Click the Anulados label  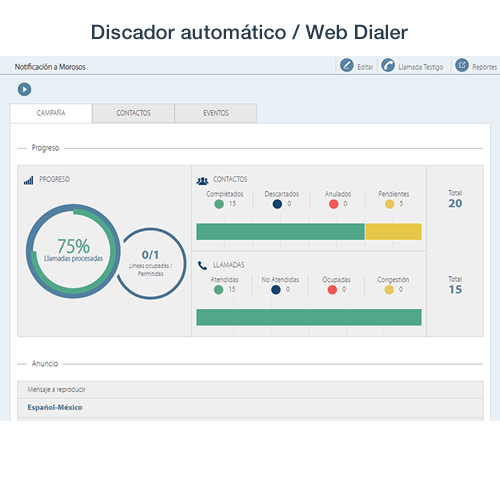click(x=338, y=194)
